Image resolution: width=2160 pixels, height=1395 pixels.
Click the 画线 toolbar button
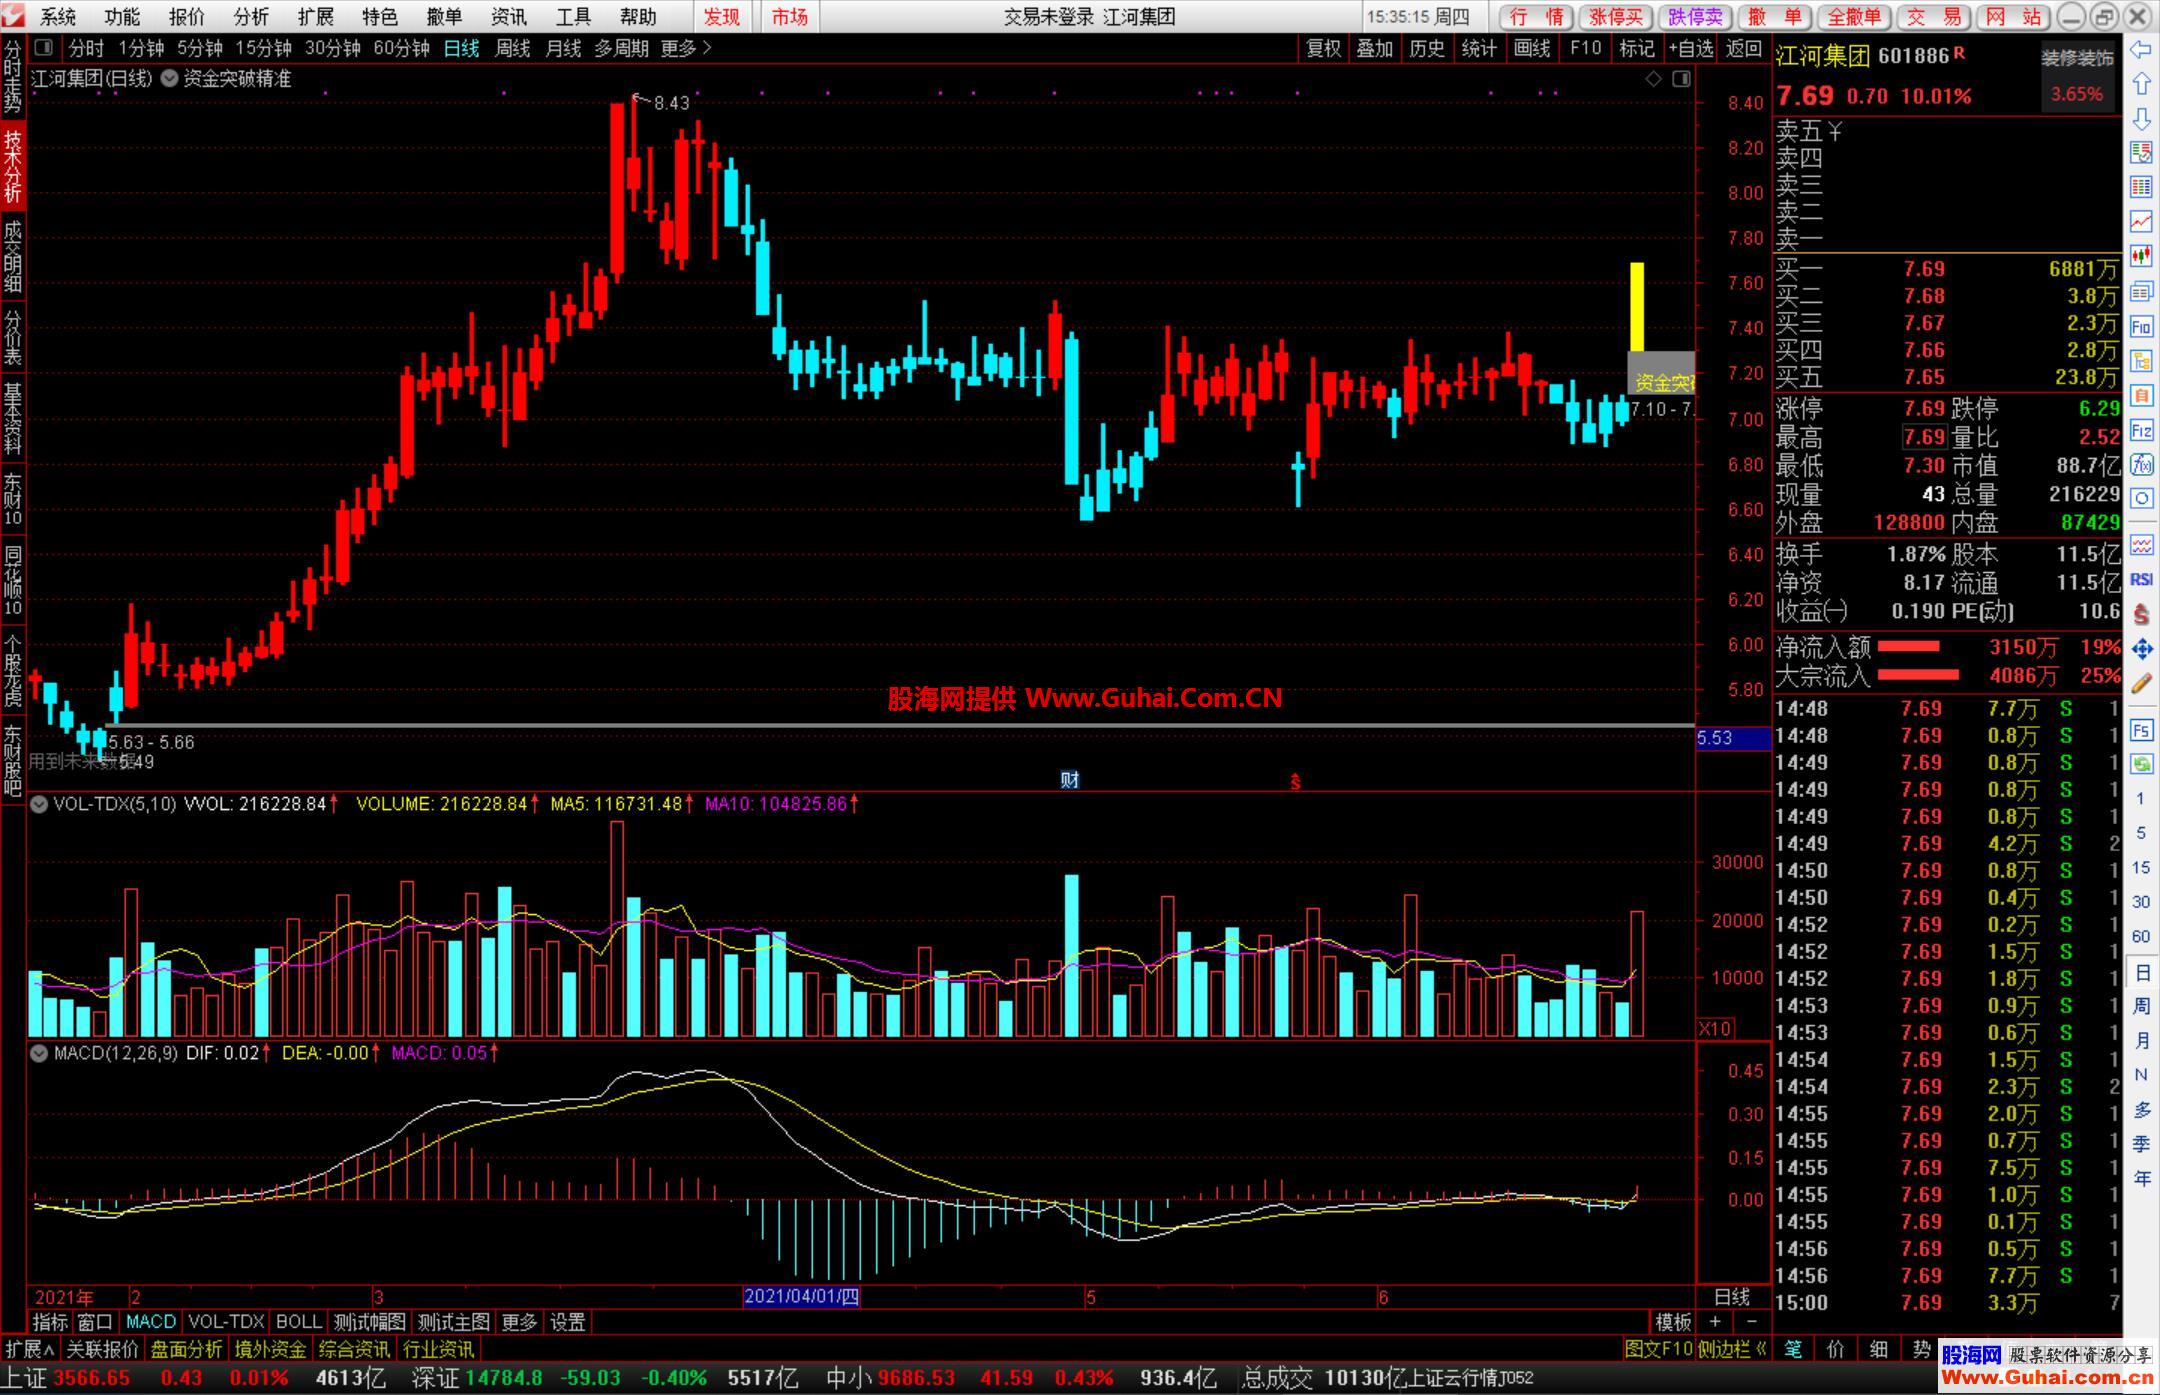(x=1531, y=48)
